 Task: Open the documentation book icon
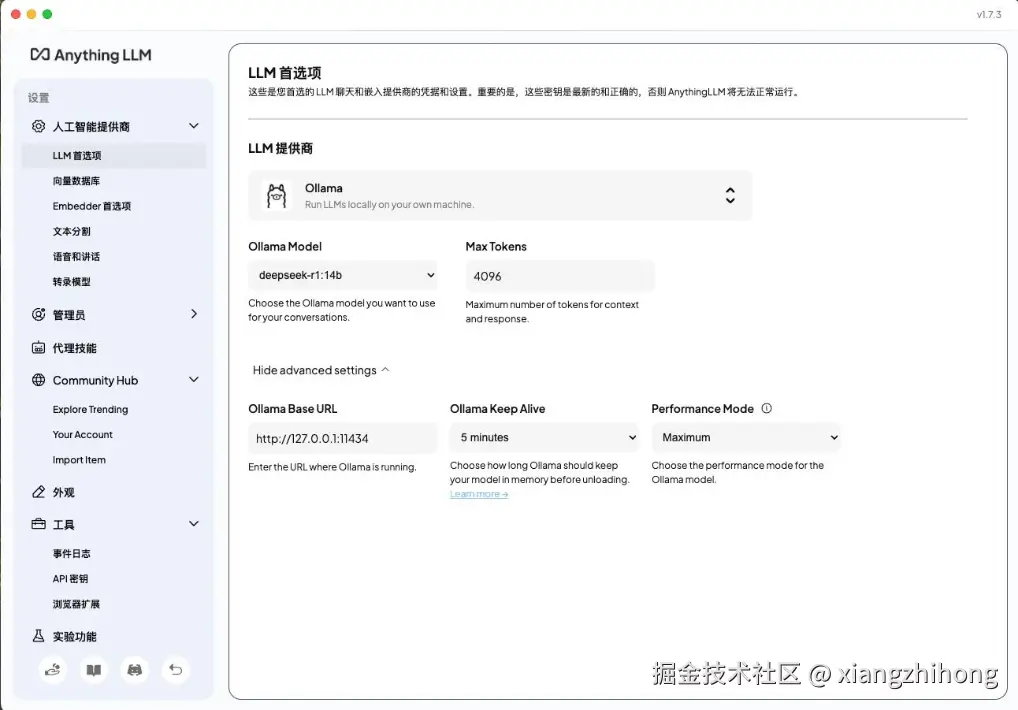pyautogui.click(x=93, y=670)
